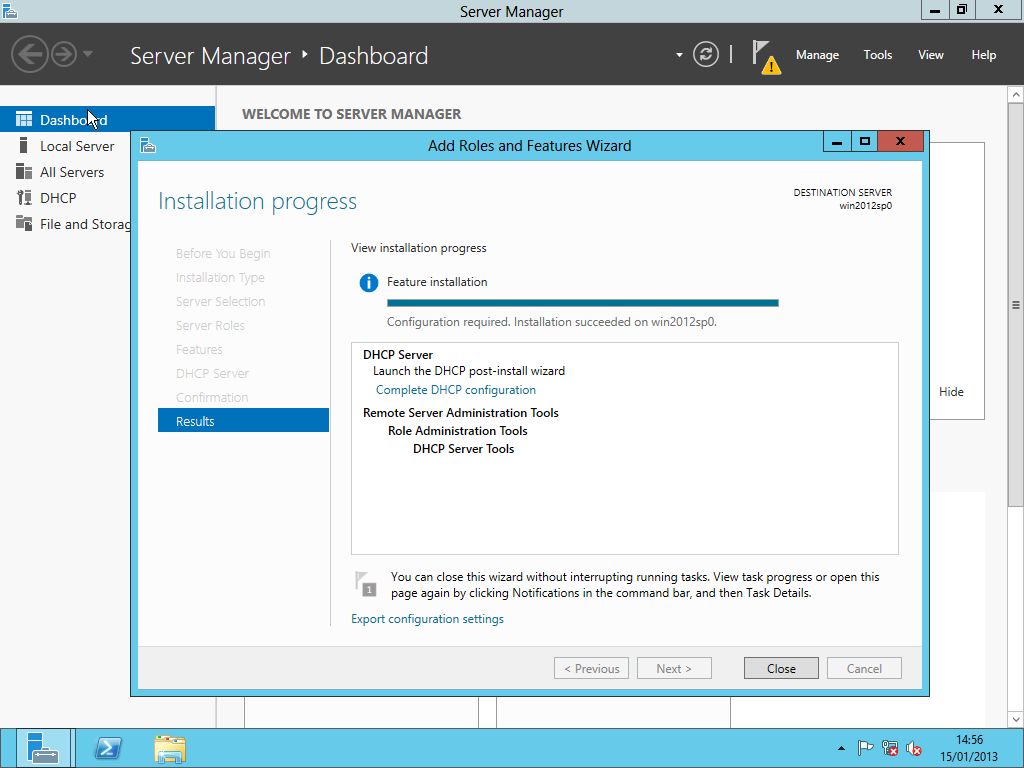Click Export configuration settings link
This screenshot has width=1024, height=768.
[427, 619]
